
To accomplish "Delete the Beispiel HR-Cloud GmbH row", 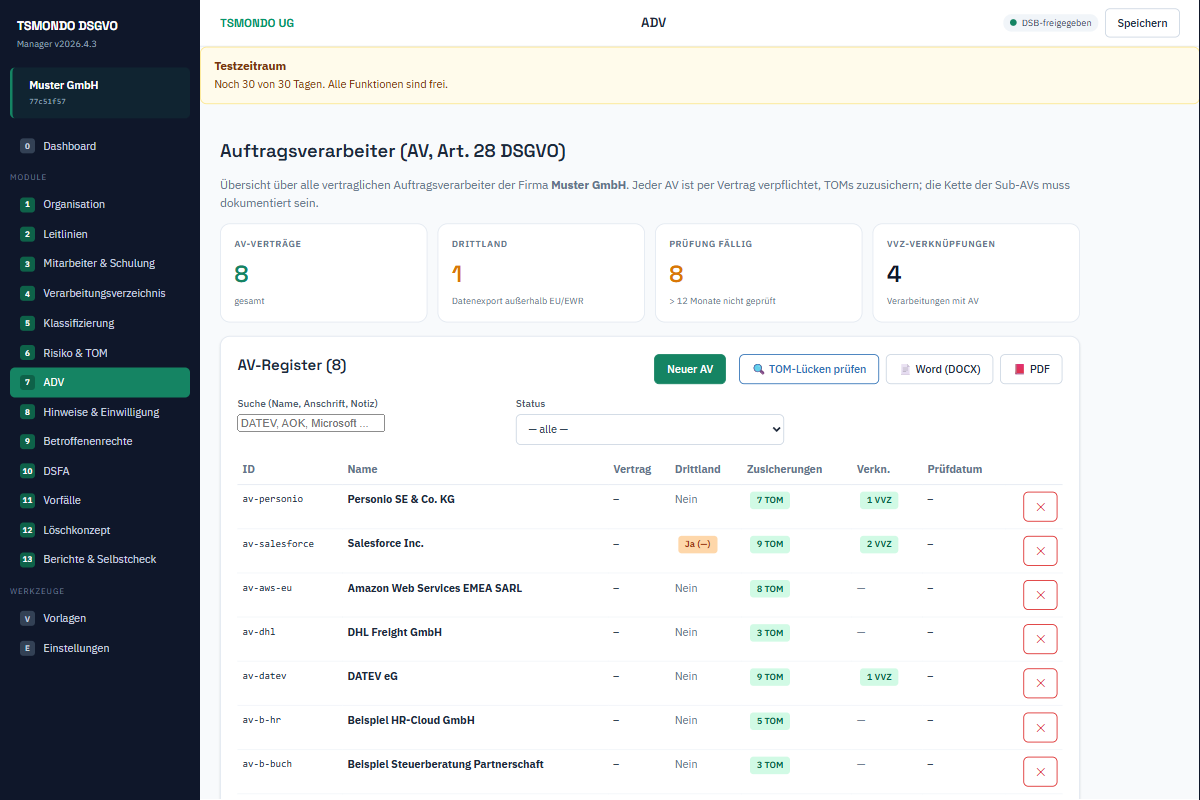I will [1040, 727].
